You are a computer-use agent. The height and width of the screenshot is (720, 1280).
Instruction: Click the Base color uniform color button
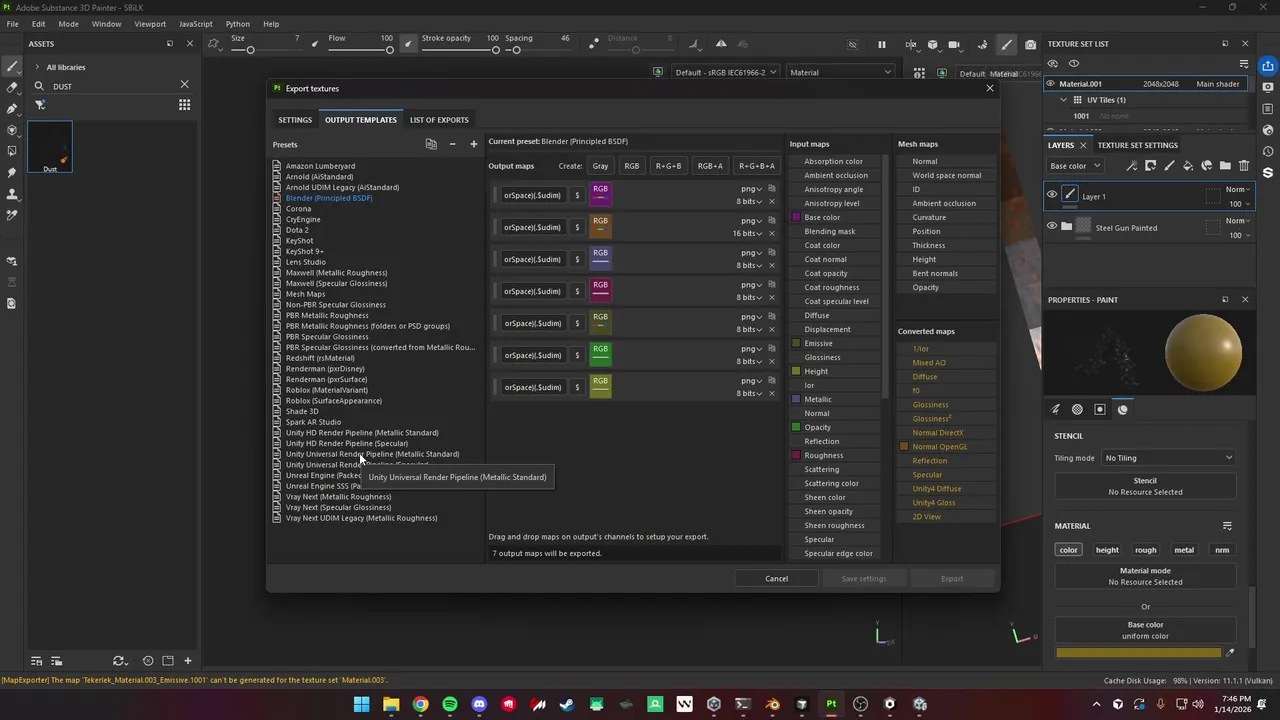coord(1145,630)
